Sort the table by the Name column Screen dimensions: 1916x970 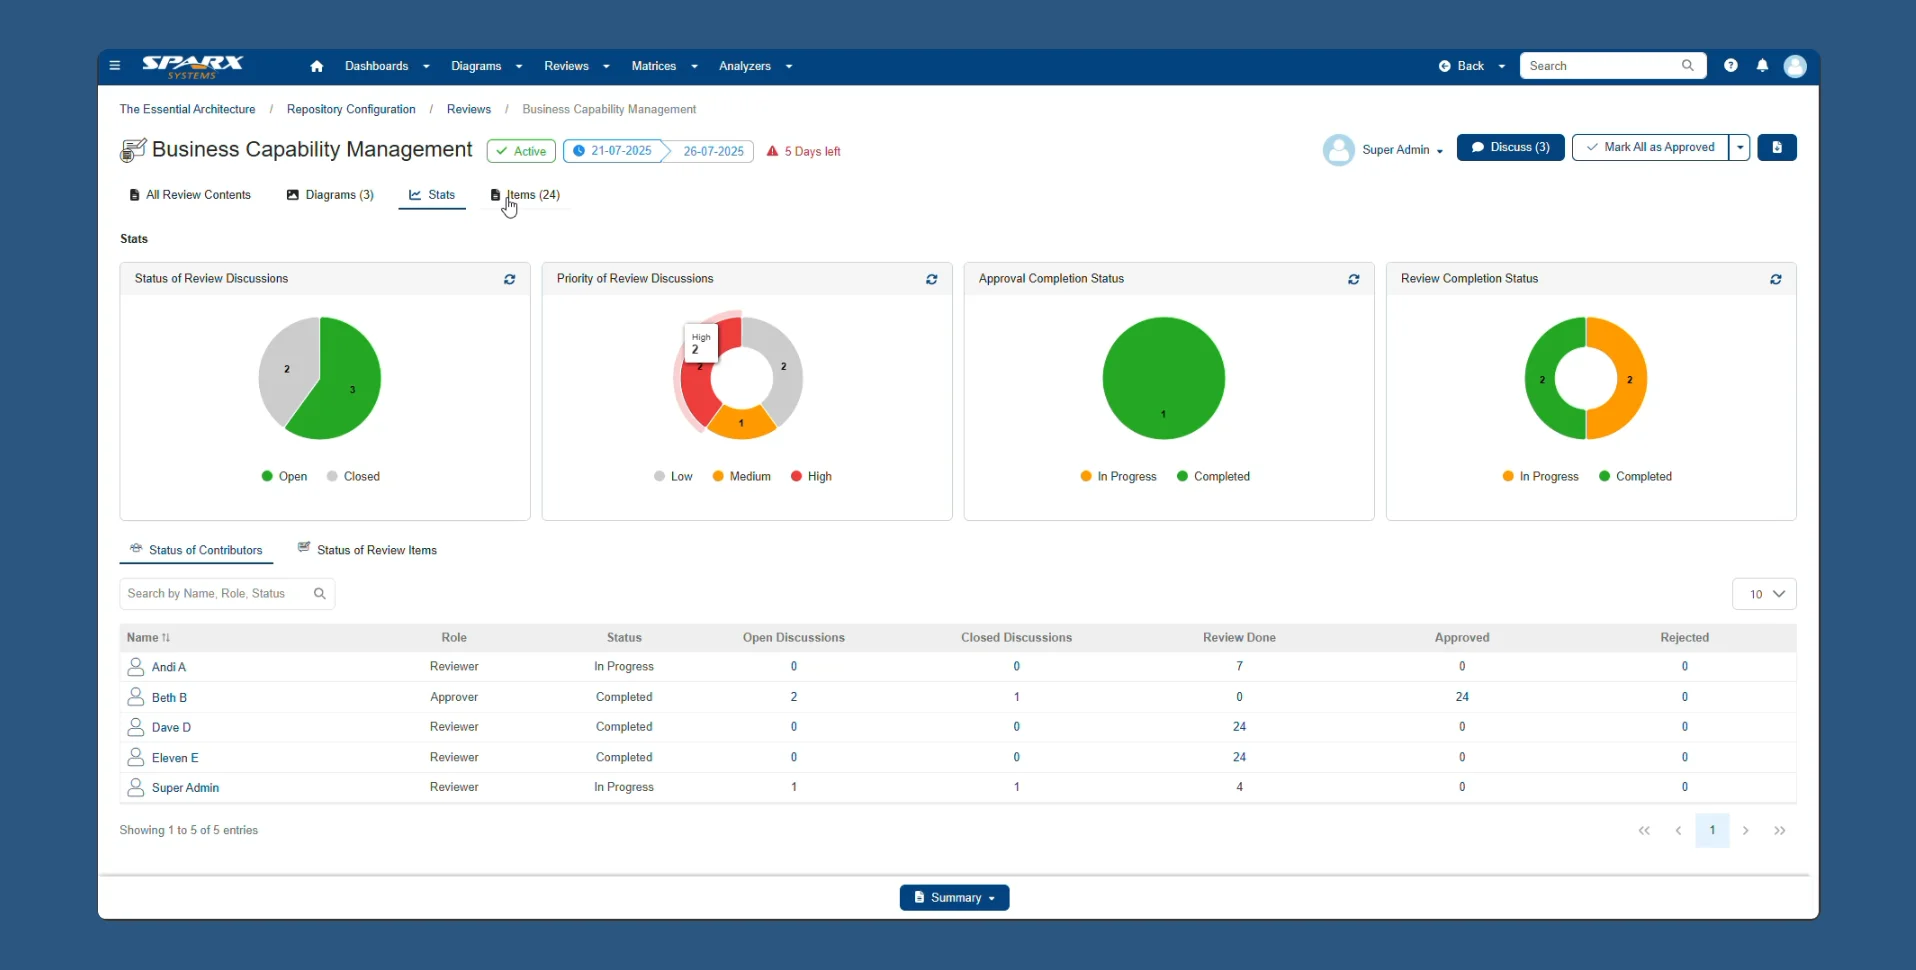[146, 637]
